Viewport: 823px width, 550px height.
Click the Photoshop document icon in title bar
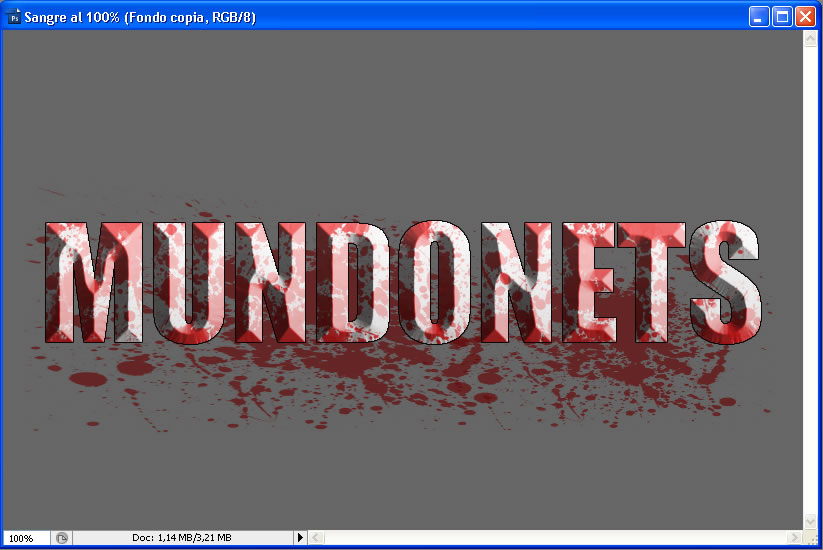[14, 17]
